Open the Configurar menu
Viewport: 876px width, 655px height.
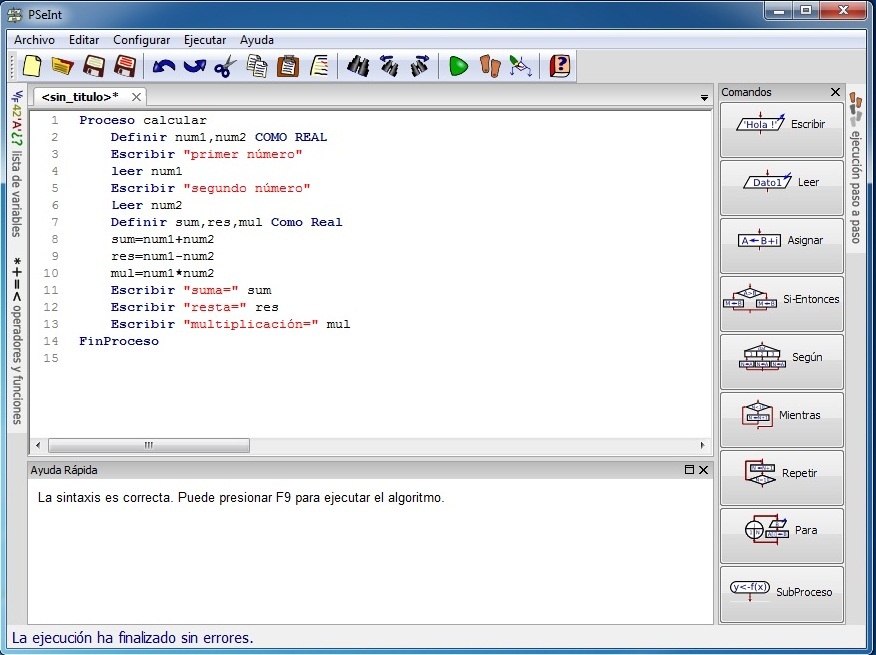pyautogui.click(x=141, y=40)
